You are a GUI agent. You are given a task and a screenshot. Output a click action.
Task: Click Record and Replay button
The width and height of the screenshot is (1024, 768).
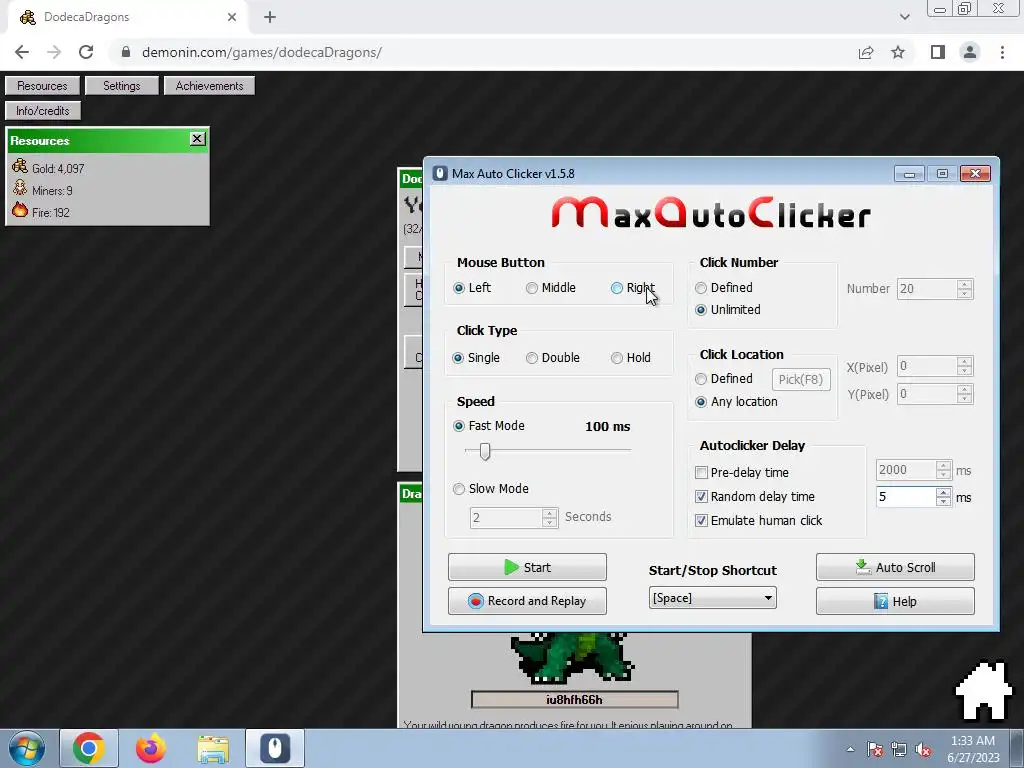click(x=527, y=601)
